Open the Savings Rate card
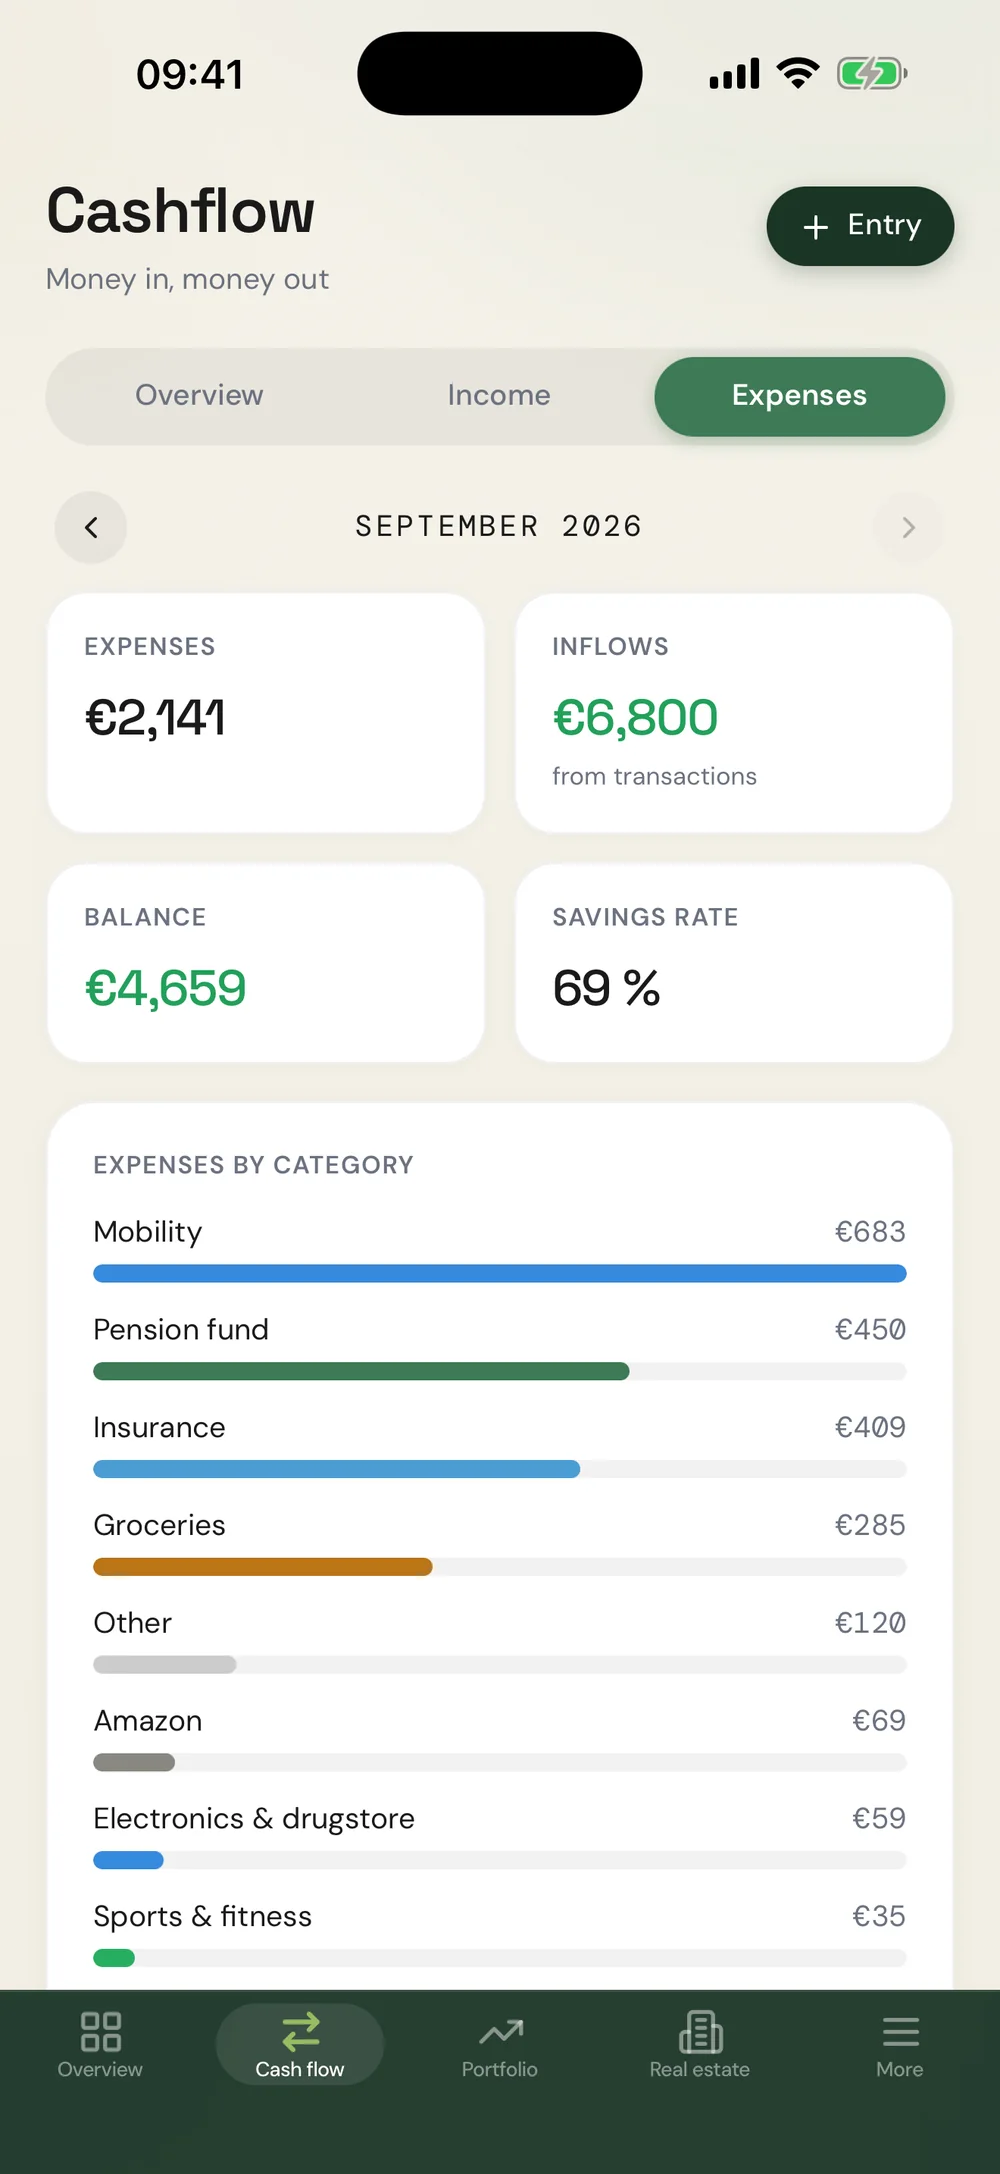 [x=733, y=963]
